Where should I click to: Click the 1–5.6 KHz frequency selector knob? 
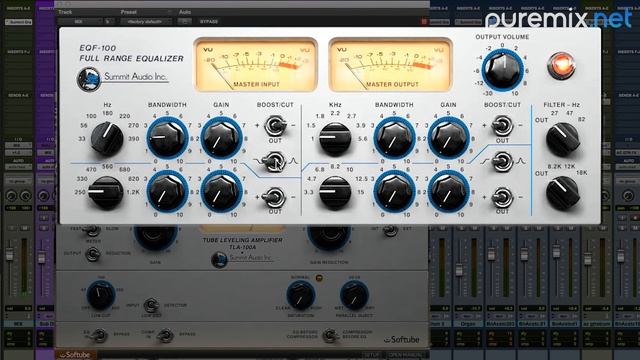pos(335,139)
